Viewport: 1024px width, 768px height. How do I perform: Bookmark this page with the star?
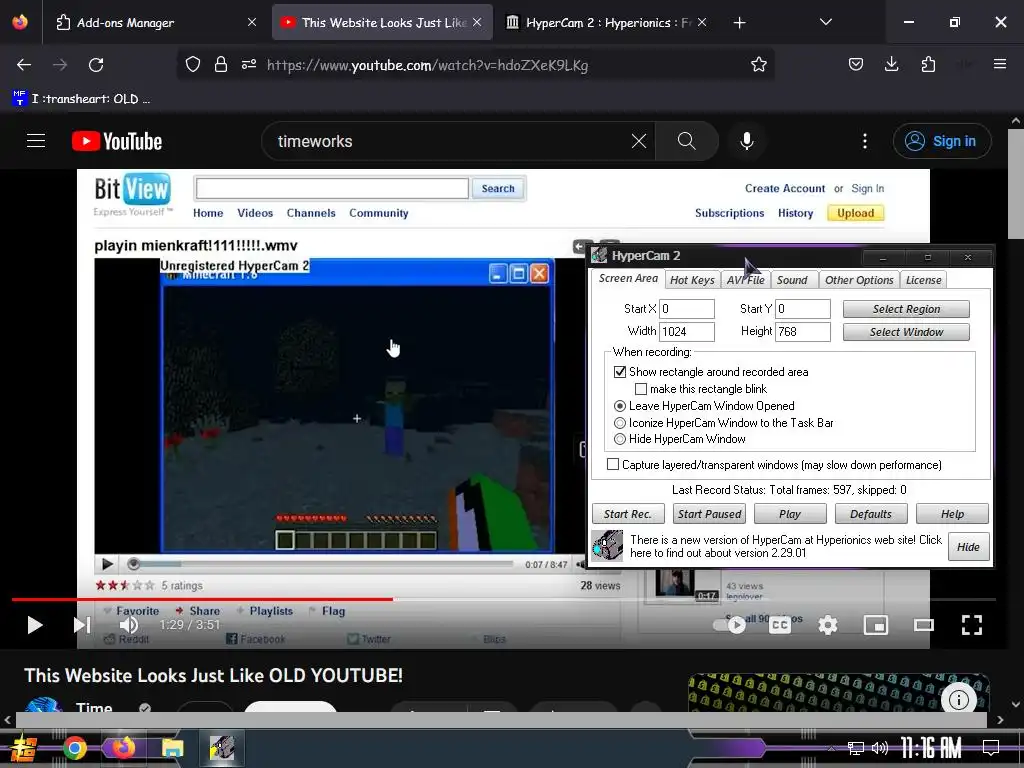(758, 65)
